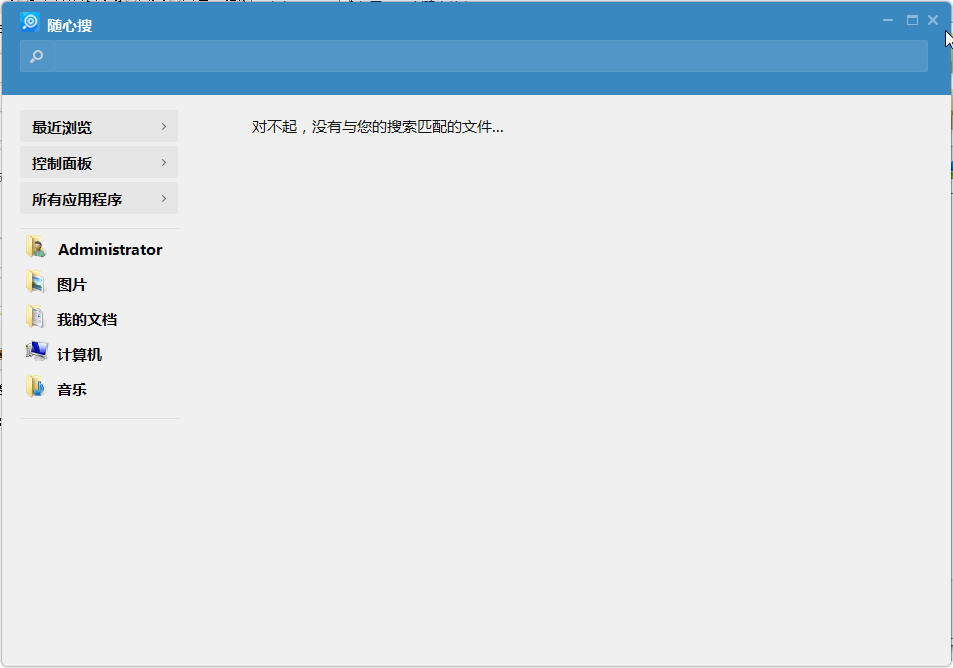This screenshot has height=668, width=953.
Task: Open the 计算机 link
Action: click(80, 354)
